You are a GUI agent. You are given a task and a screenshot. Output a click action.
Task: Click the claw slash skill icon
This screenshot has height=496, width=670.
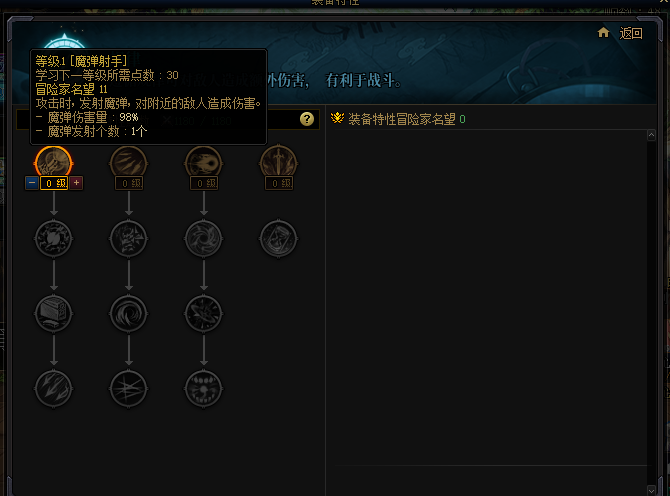(x=129, y=163)
